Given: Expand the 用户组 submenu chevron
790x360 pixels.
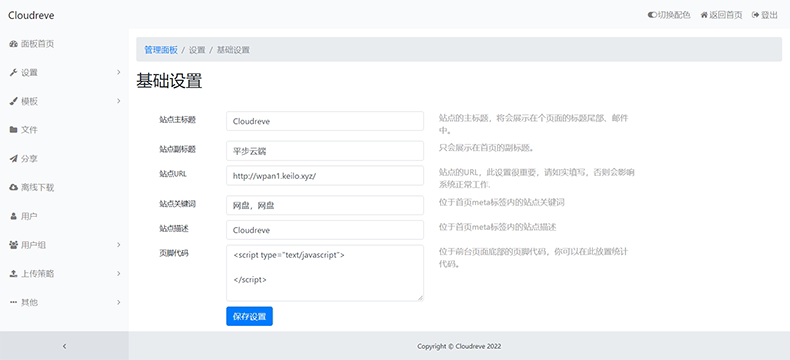Looking at the screenshot, I should [x=119, y=245].
